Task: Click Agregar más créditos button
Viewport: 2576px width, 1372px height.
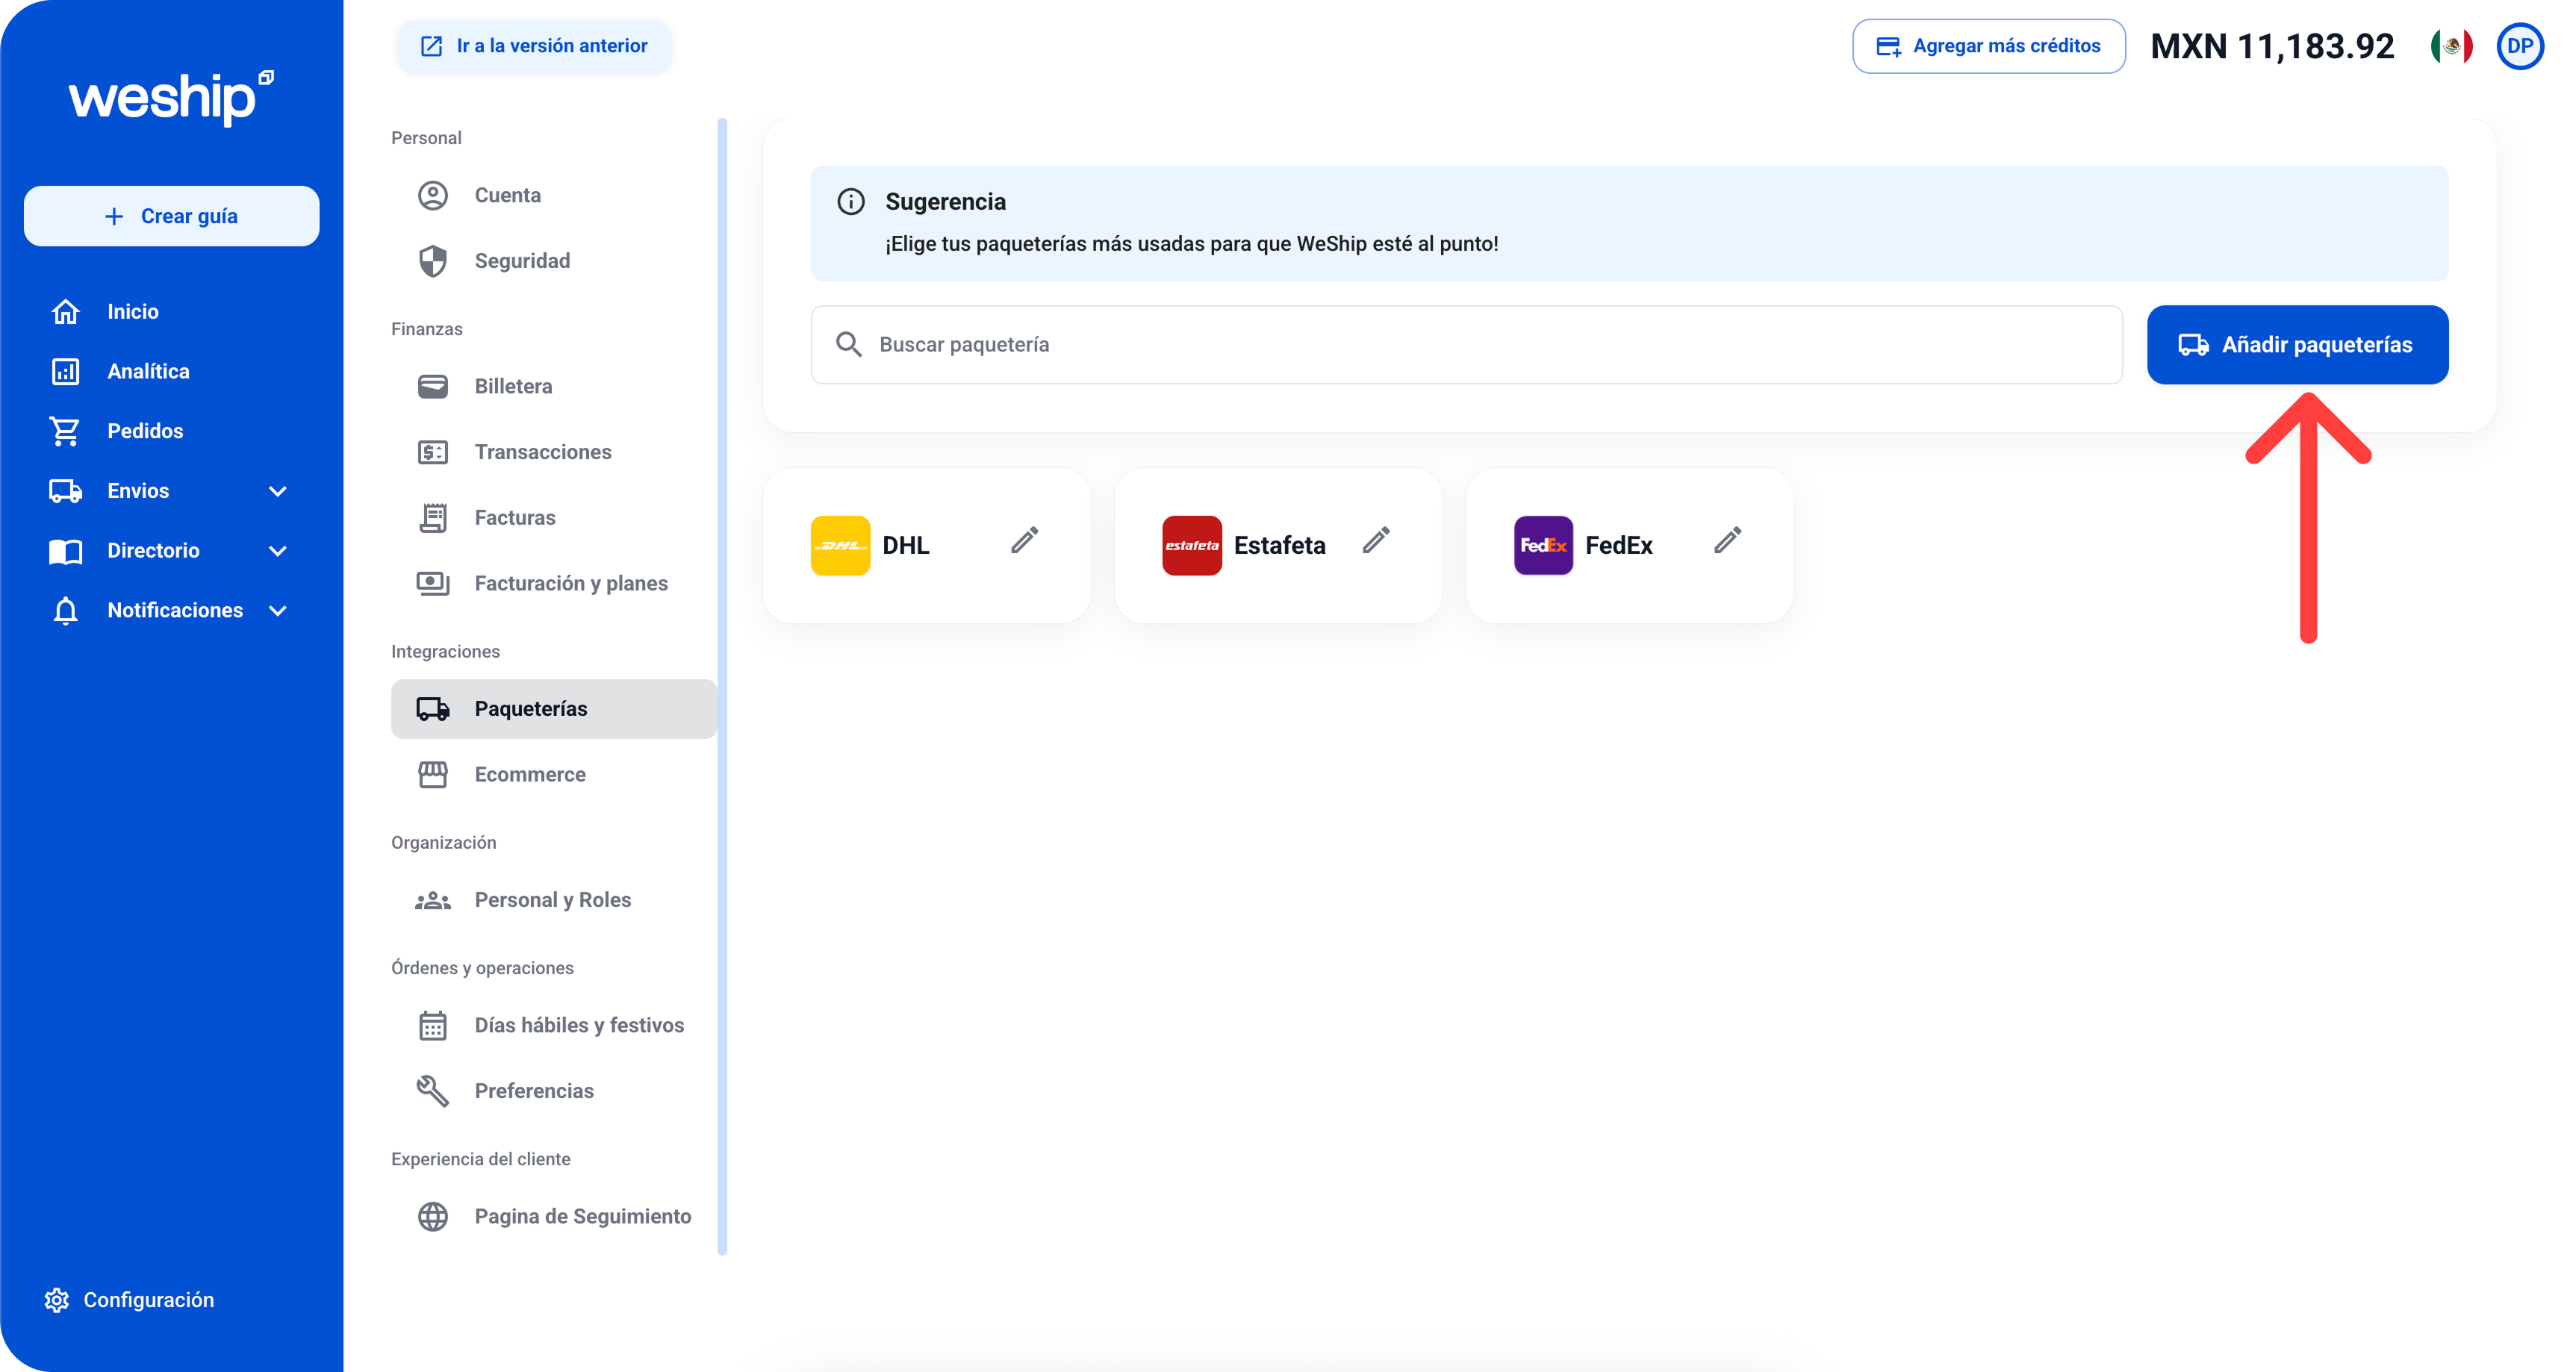Action: (1988, 46)
